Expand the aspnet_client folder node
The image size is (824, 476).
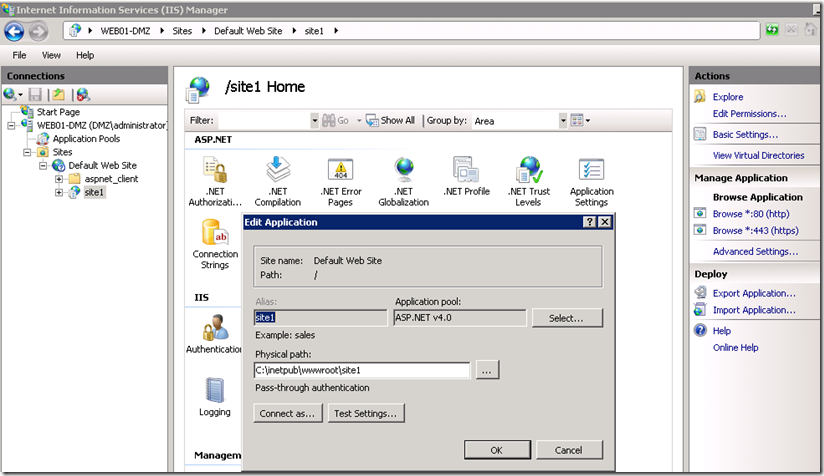59,179
